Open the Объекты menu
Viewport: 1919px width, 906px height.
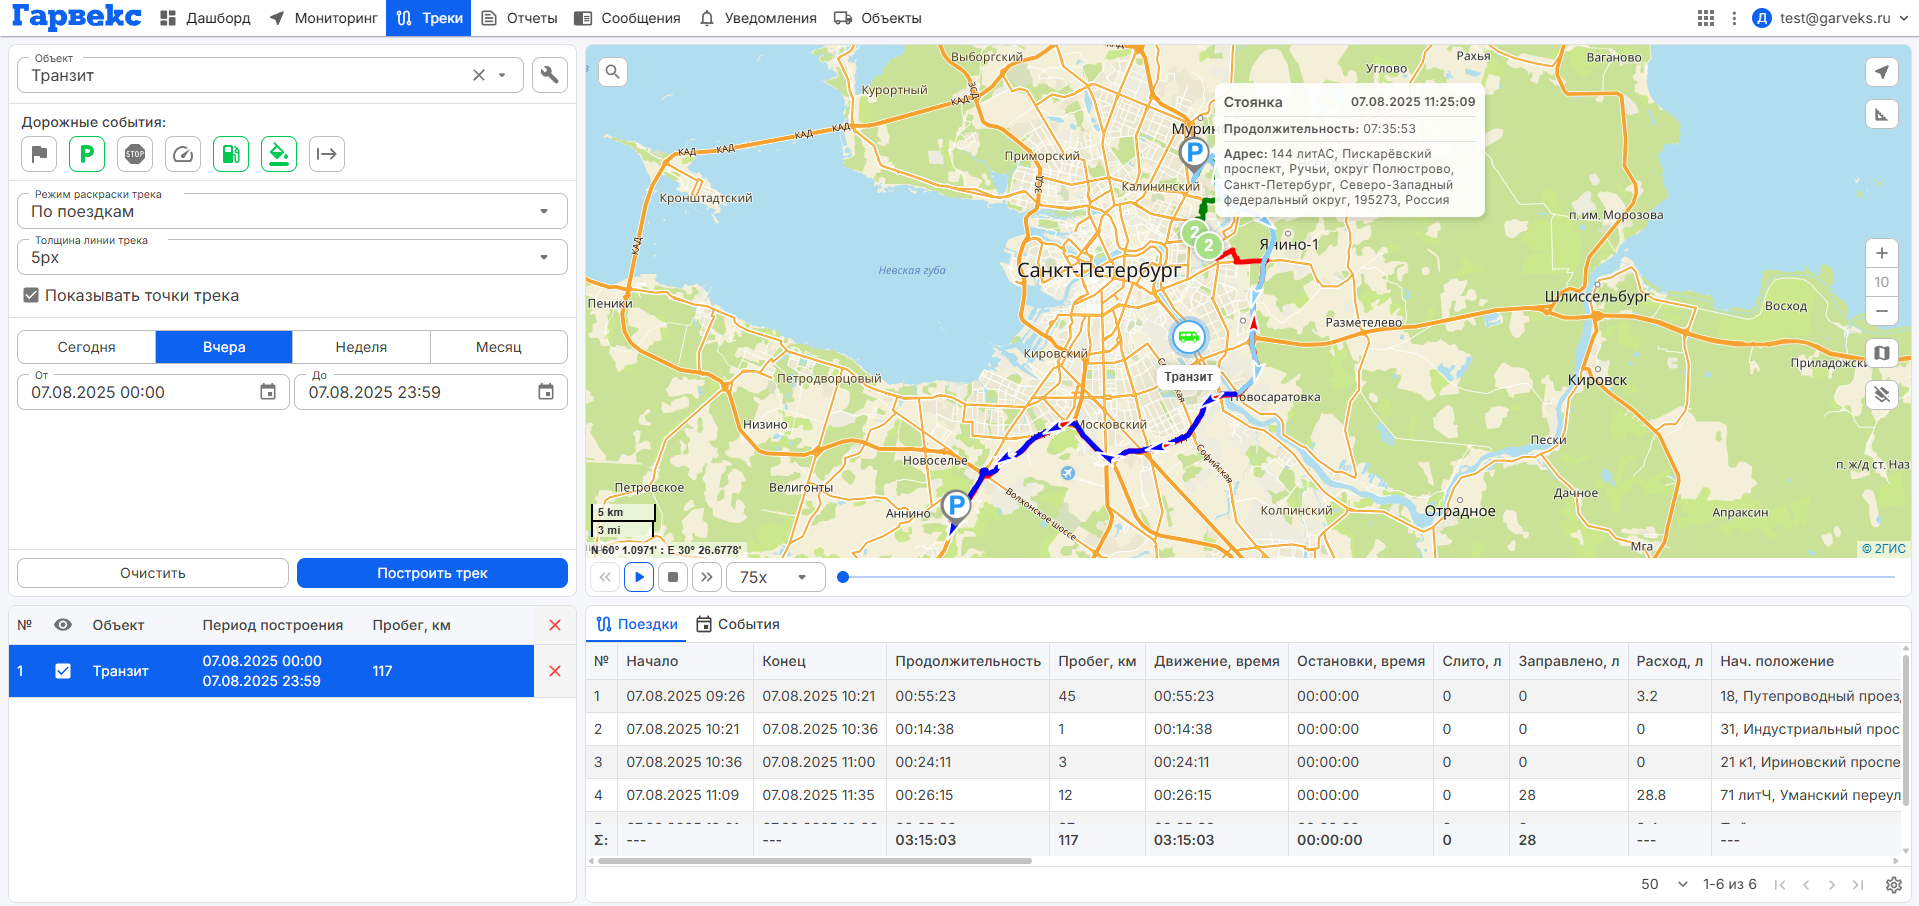tap(877, 18)
